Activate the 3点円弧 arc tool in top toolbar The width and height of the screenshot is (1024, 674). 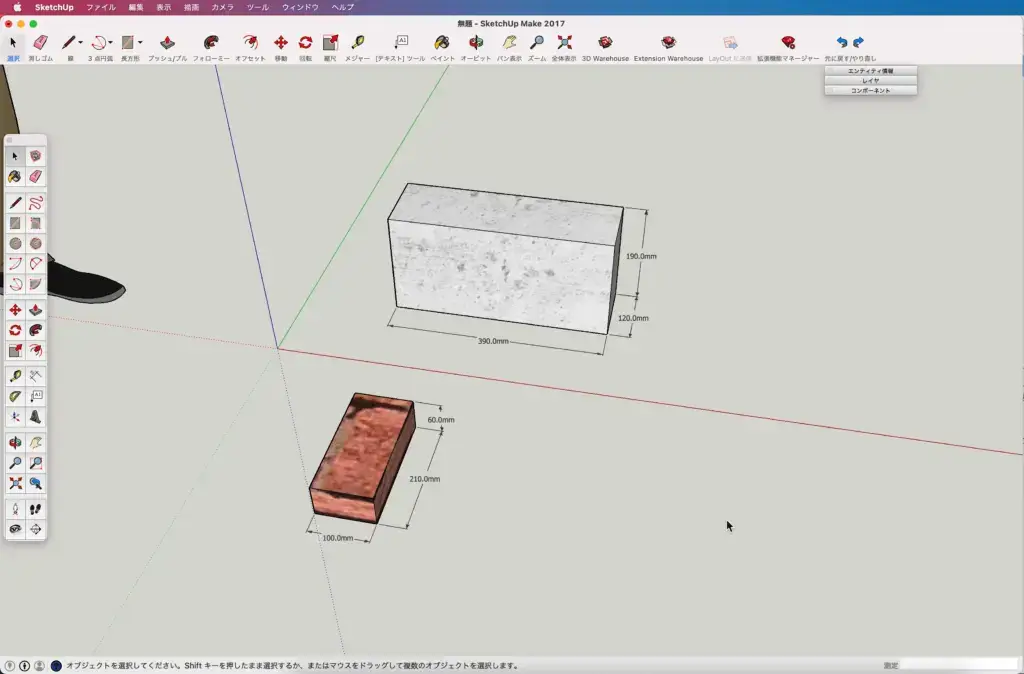click(99, 43)
